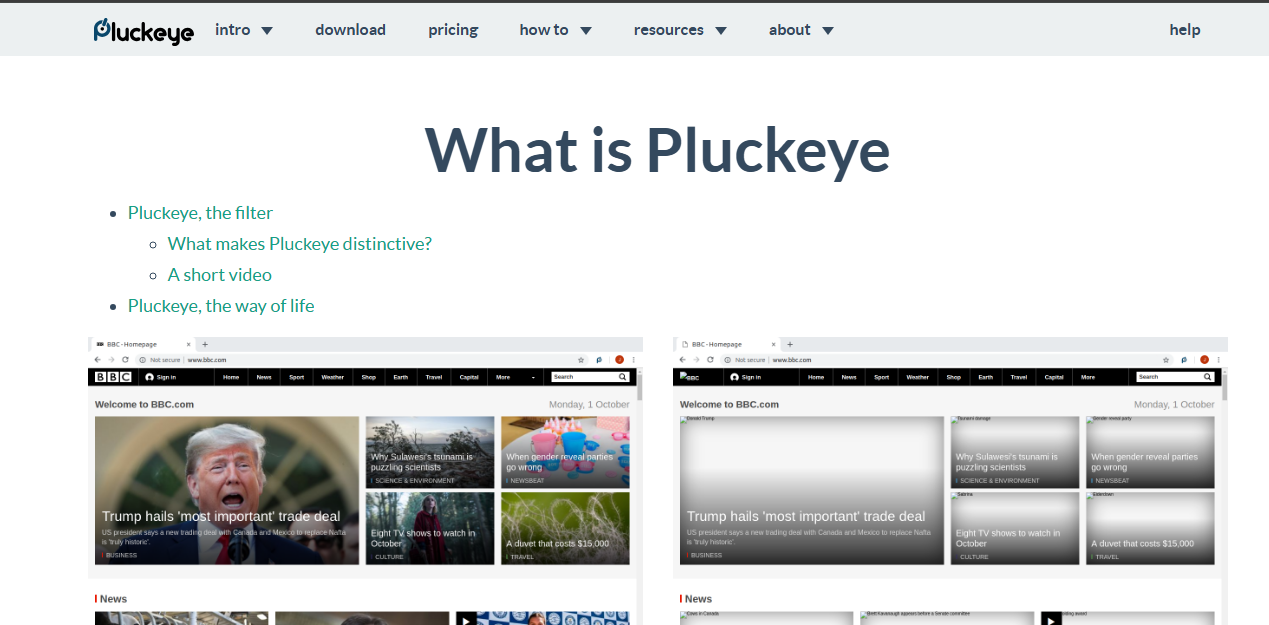Click the magnifier icon in BBC's search box

(623, 377)
